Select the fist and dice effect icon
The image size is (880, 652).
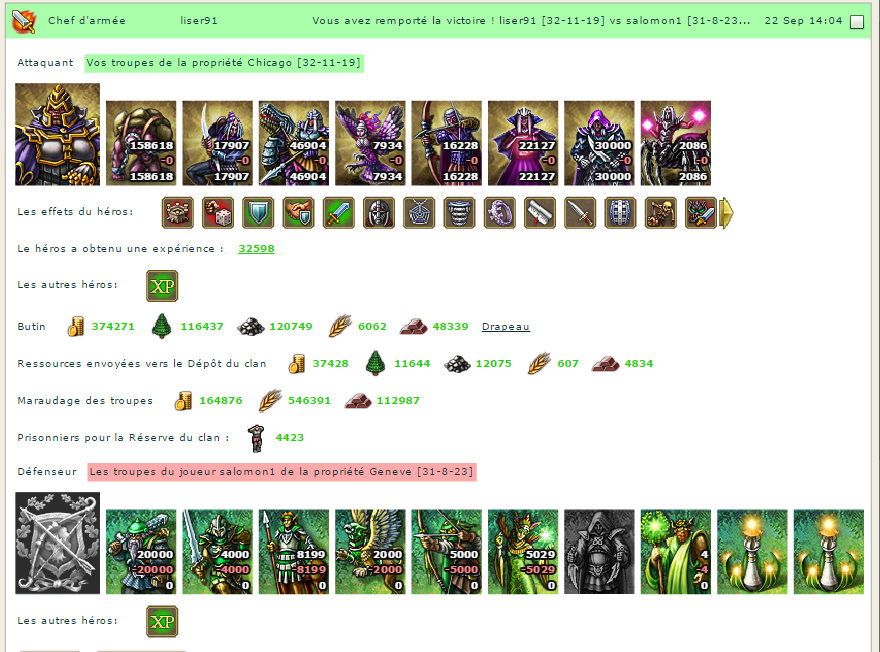[x=218, y=213]
